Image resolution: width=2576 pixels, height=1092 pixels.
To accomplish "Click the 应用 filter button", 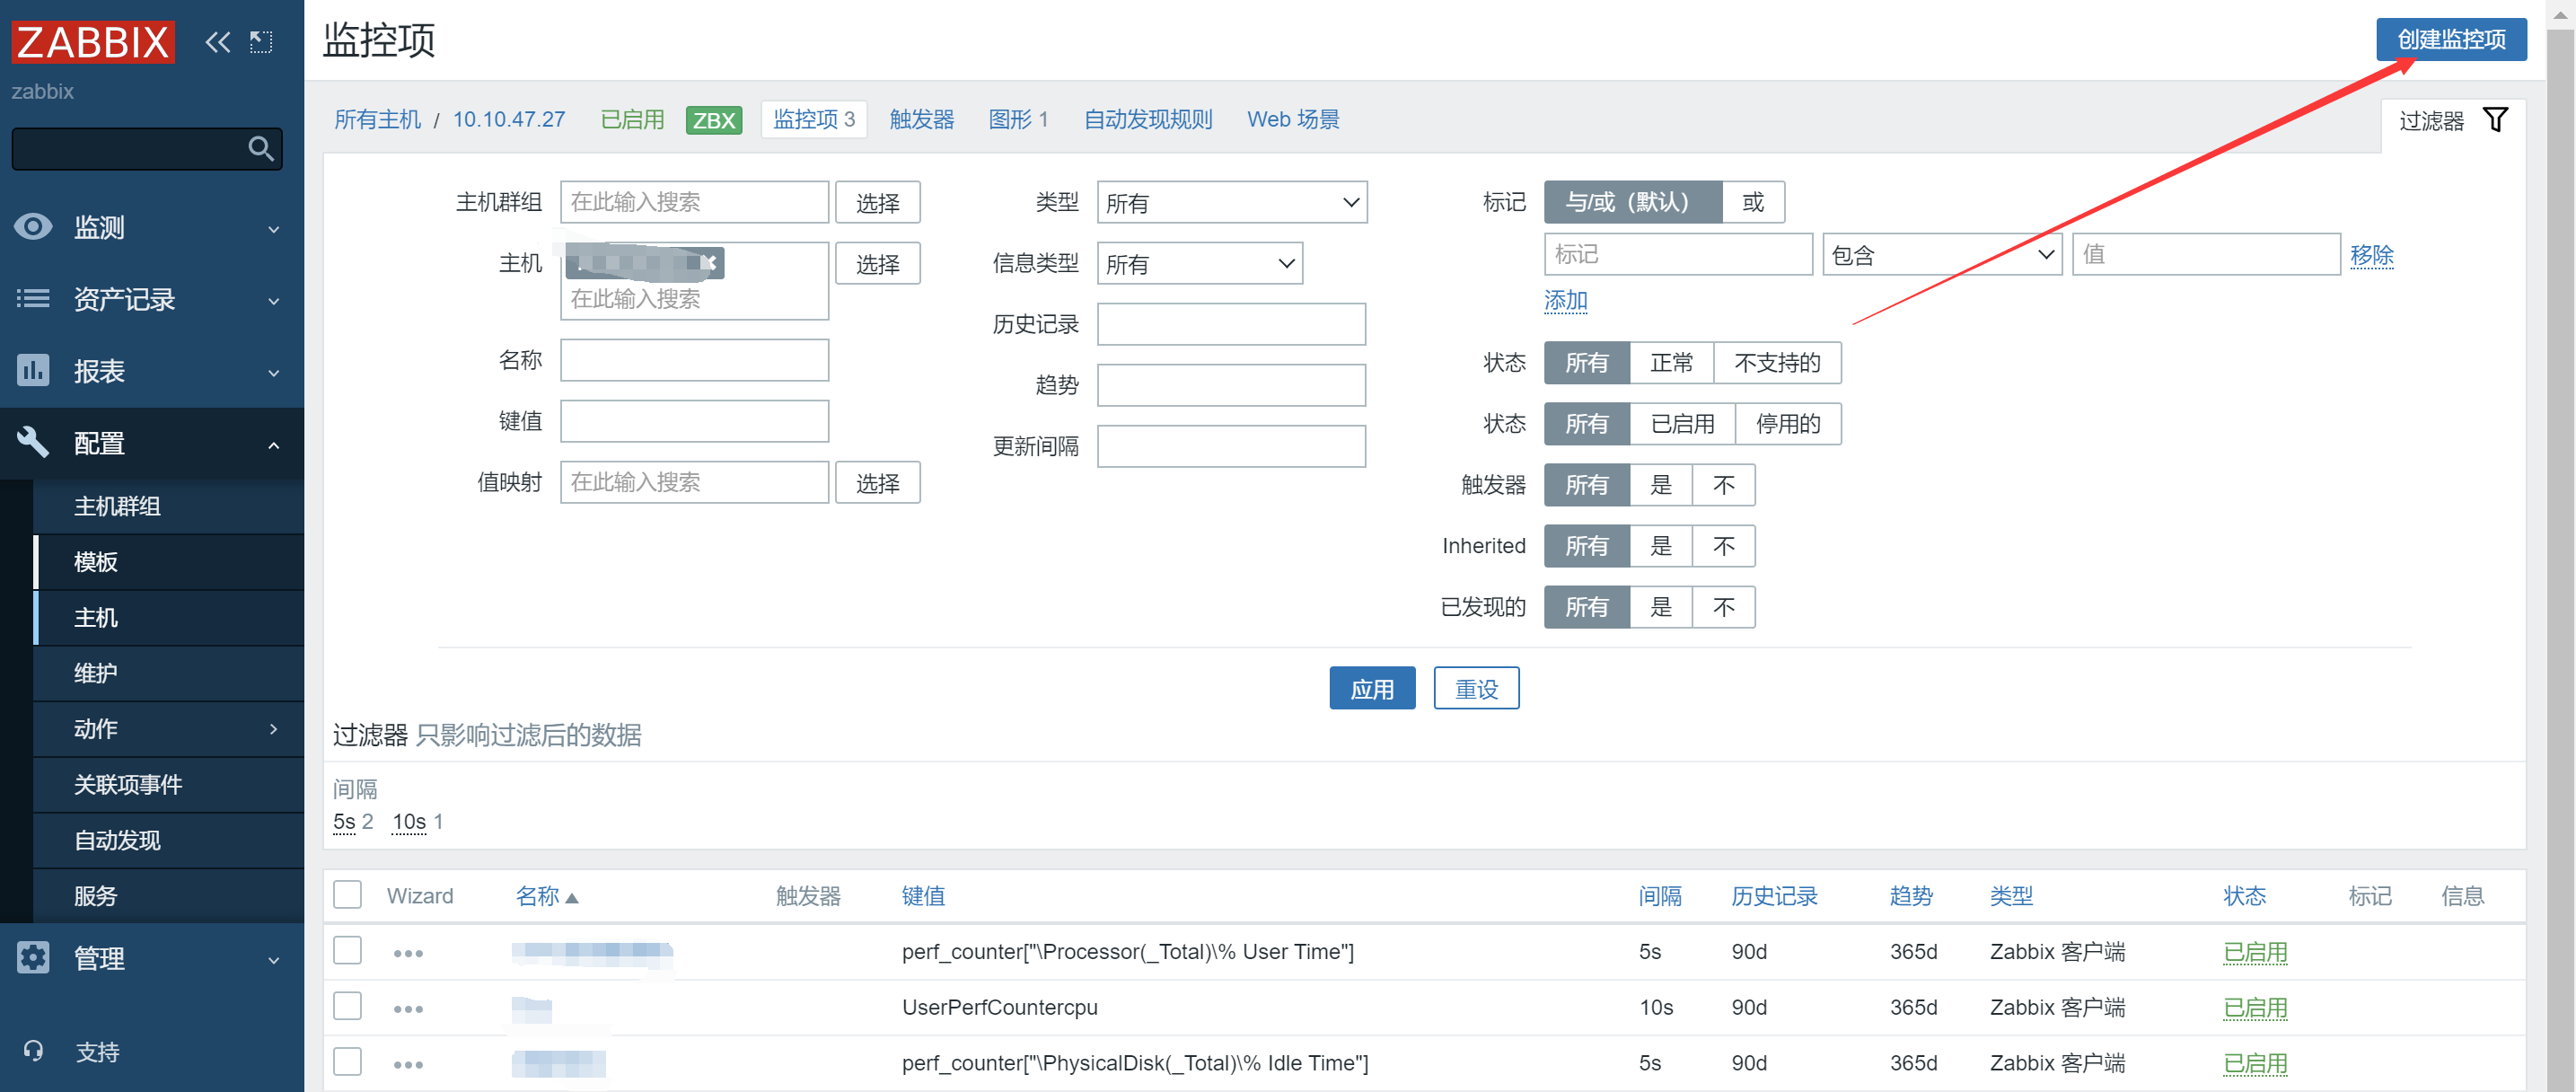I will (x=1371, y=689).
